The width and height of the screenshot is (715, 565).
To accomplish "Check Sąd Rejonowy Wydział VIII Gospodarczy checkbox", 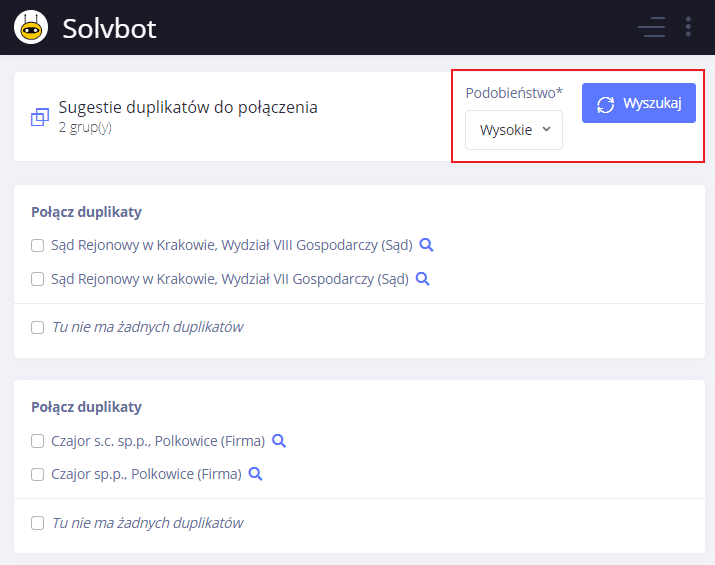I will click(x=37, y=245).
